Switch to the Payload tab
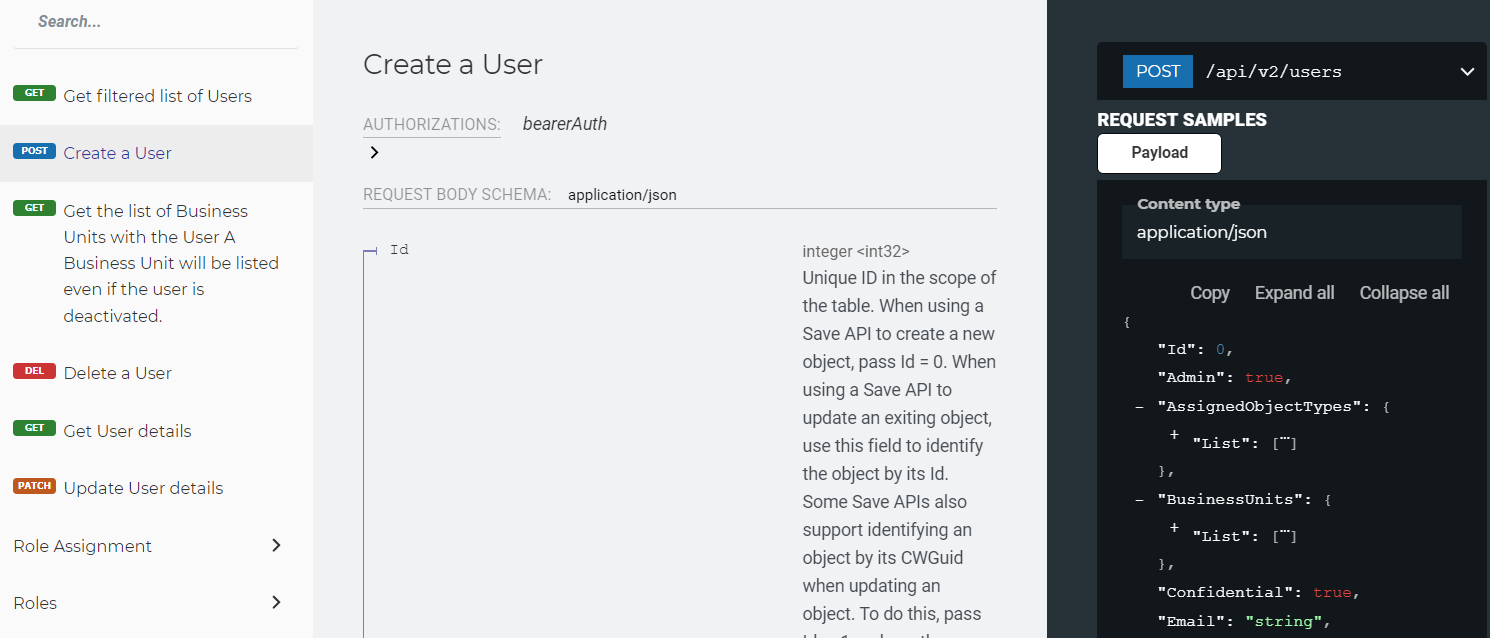Viewport: 1490px width, 638px height. [x=1159, y=153]
